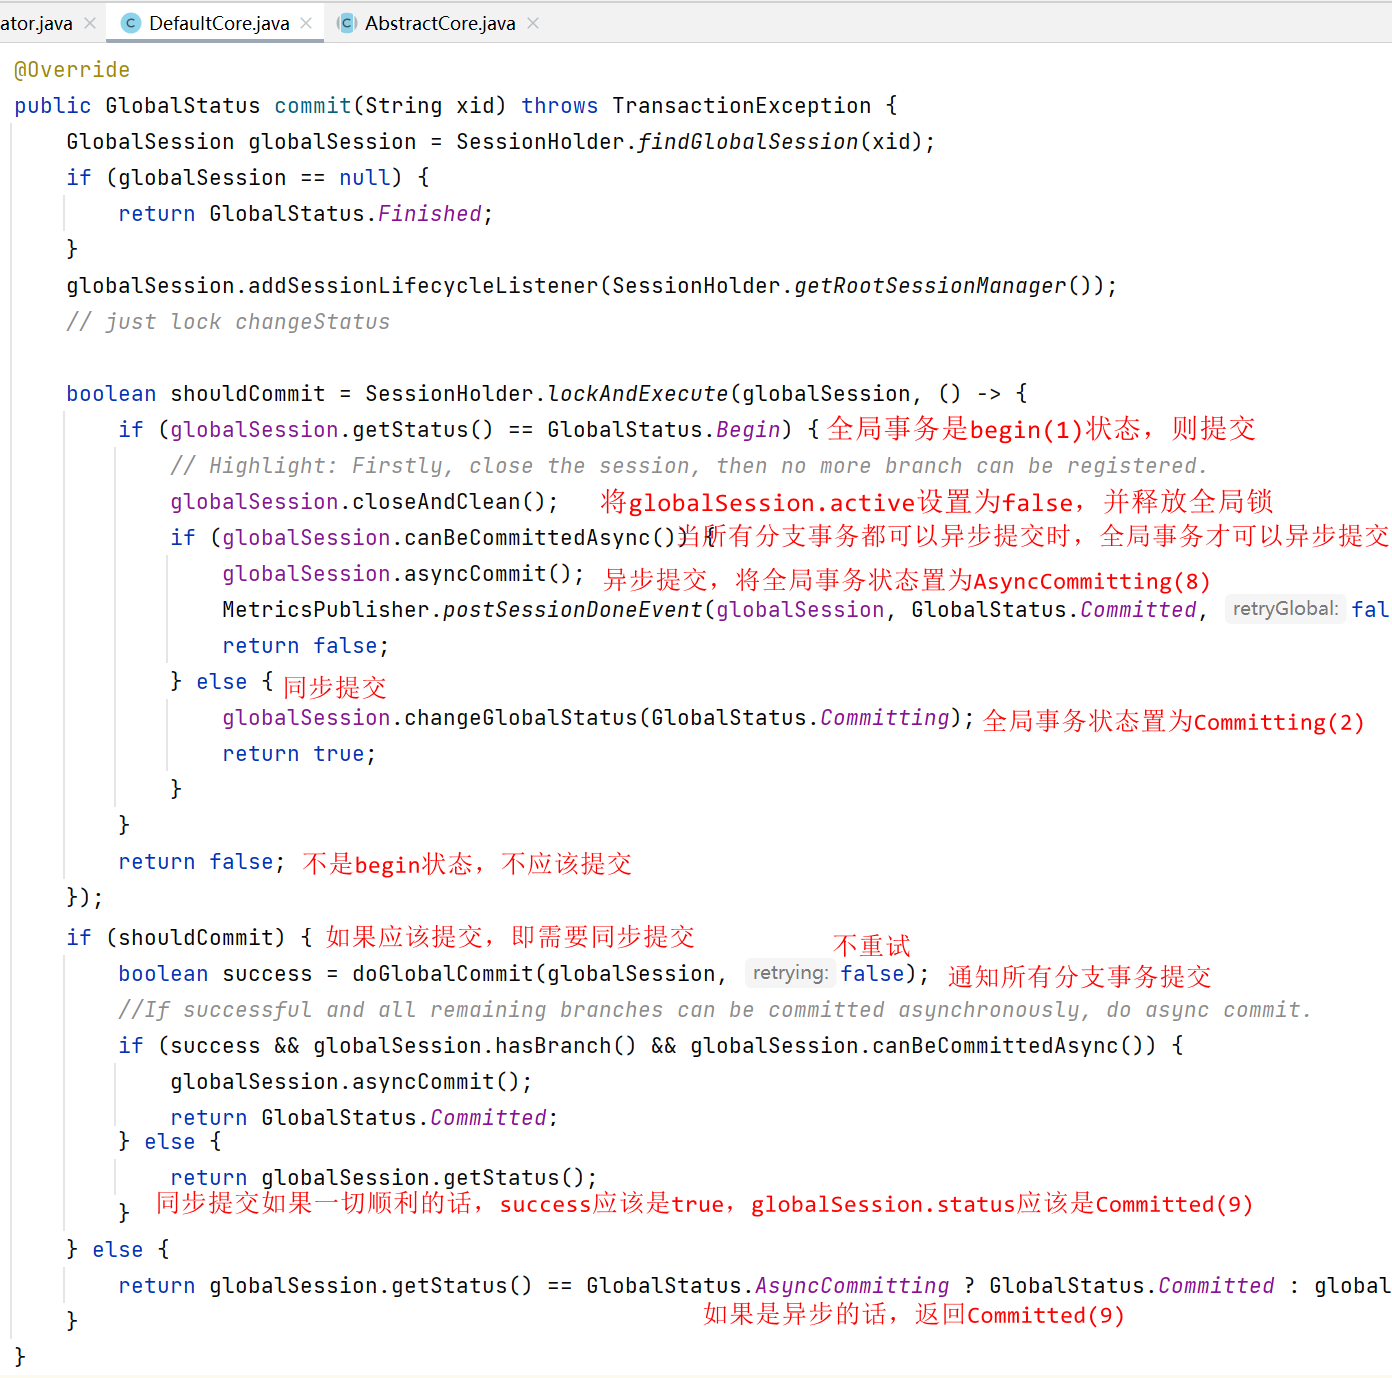Viewport: 1392px width, 1378px height.
Task: Click GlobalStatus.Finished return value
Action: coord(345,214)
